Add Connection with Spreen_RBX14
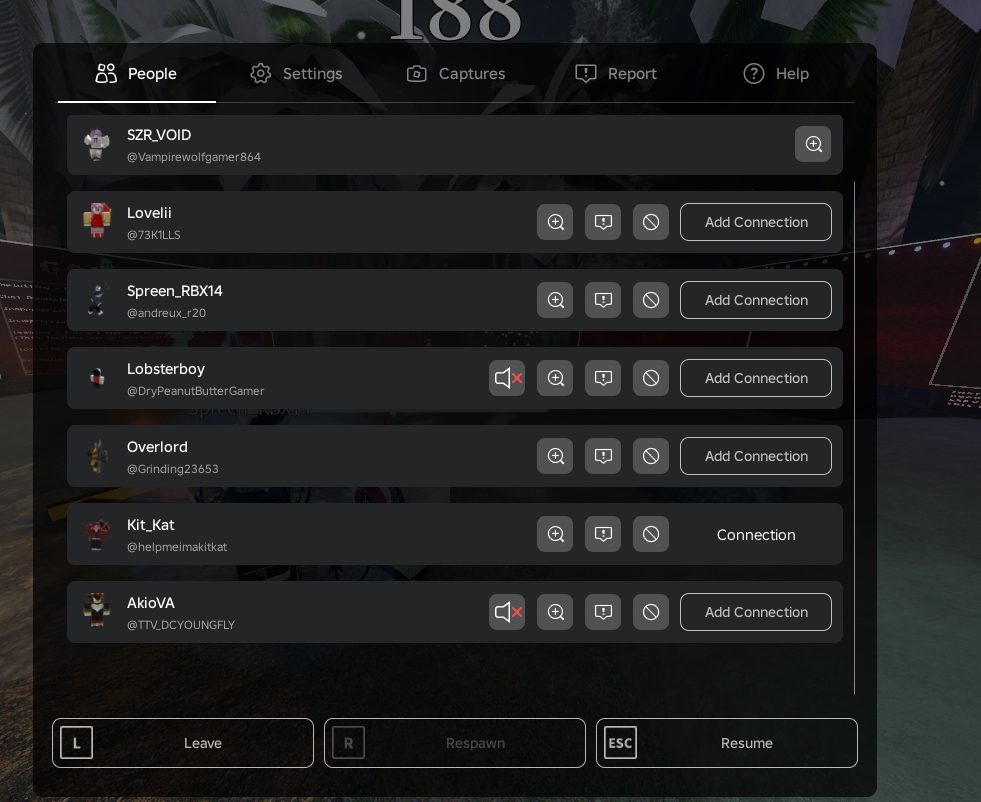The image size is (981, 802). [756, 300]
